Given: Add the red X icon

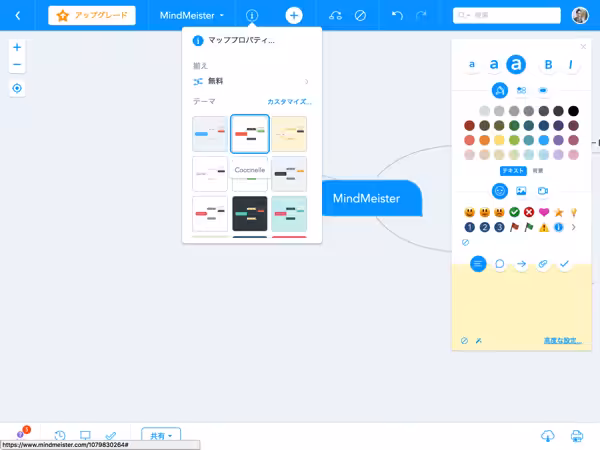Looking at the screenshot, I should 529,212.
